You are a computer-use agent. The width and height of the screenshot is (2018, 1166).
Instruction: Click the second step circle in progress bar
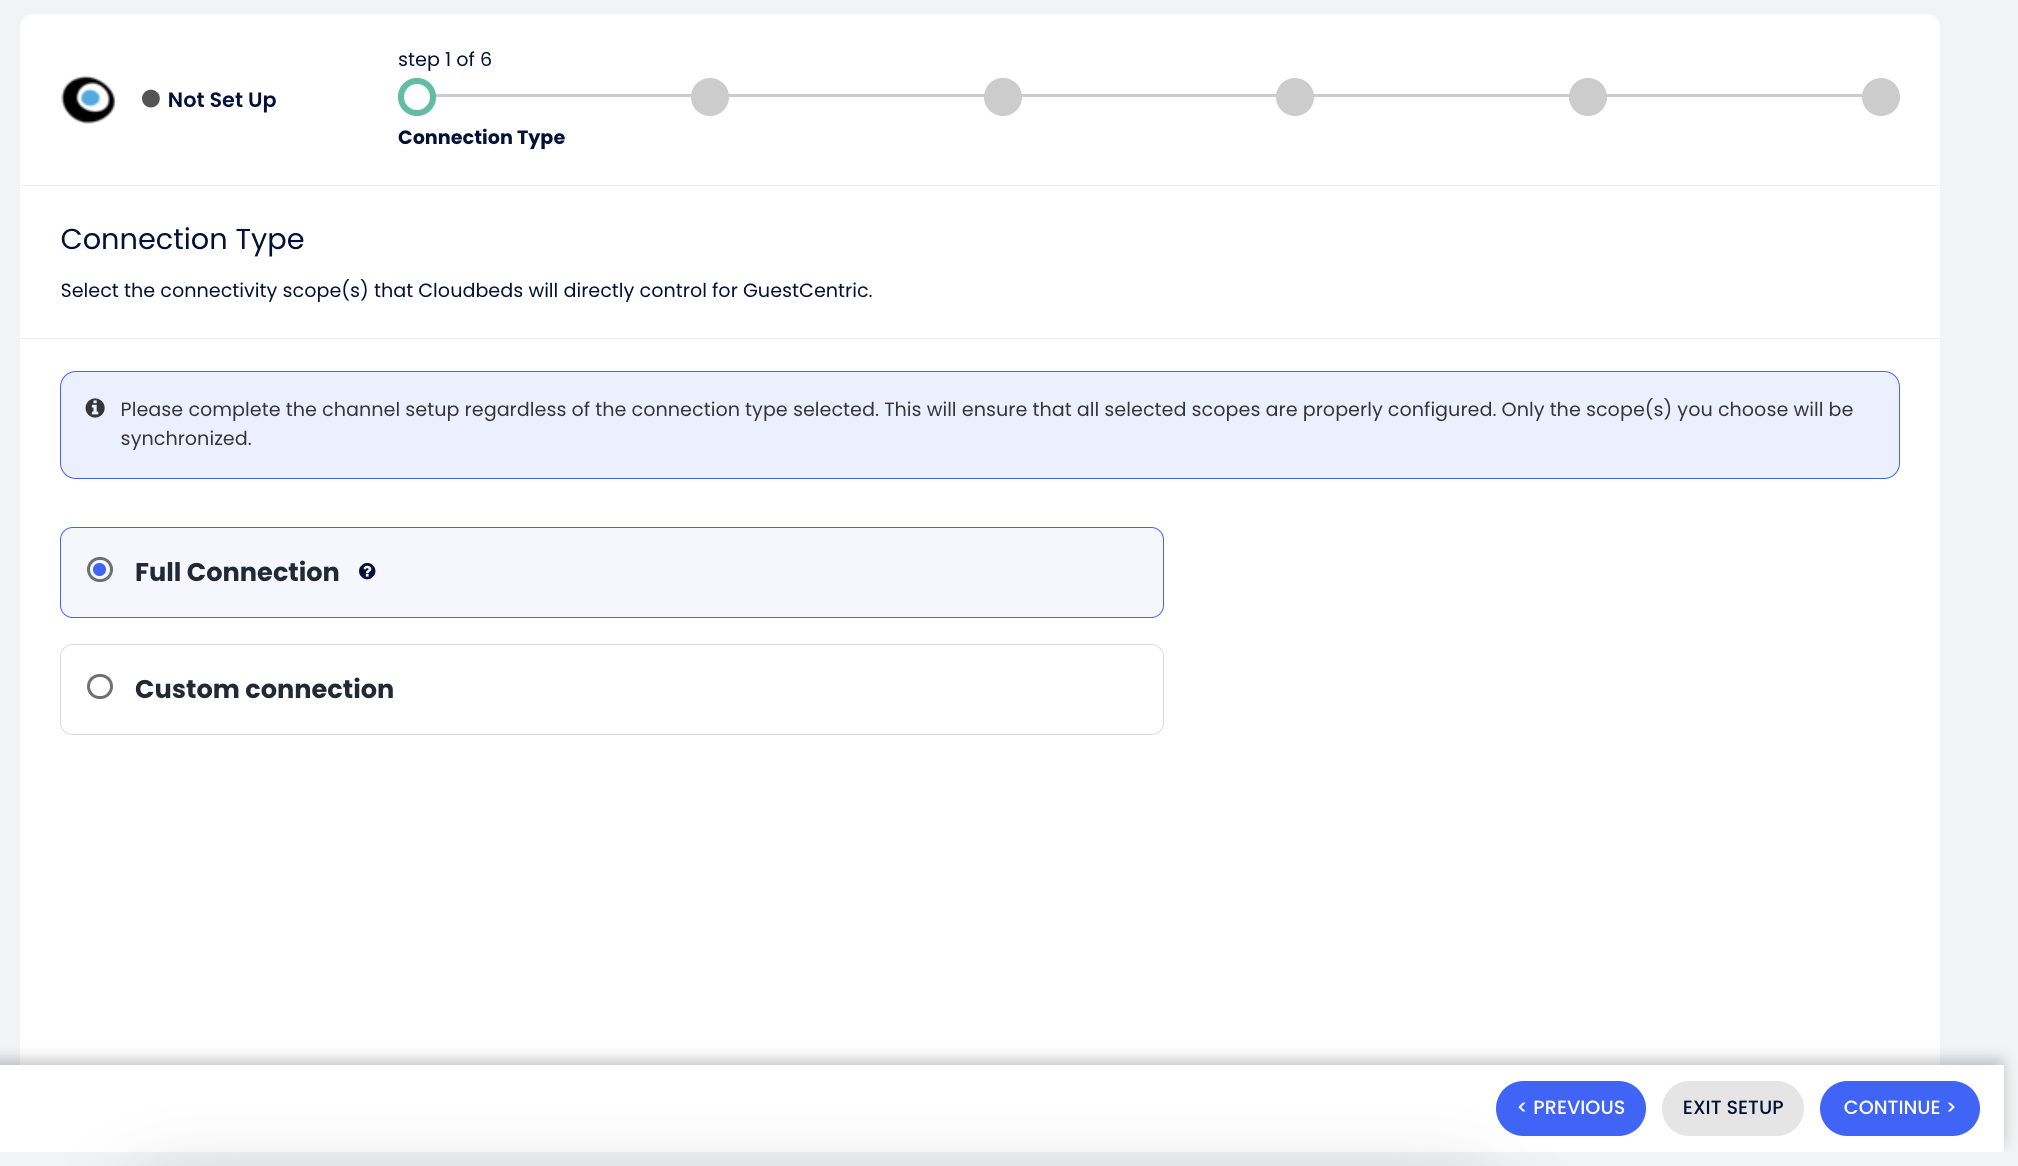coord(710,97)
